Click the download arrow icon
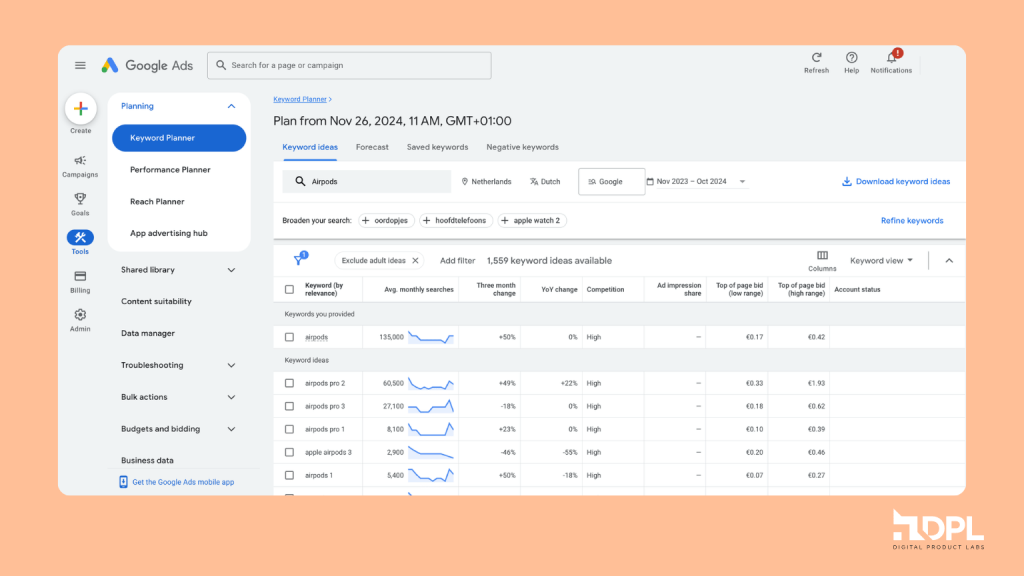The height and width of the screenshot is (576, 1024). (846, 182)
